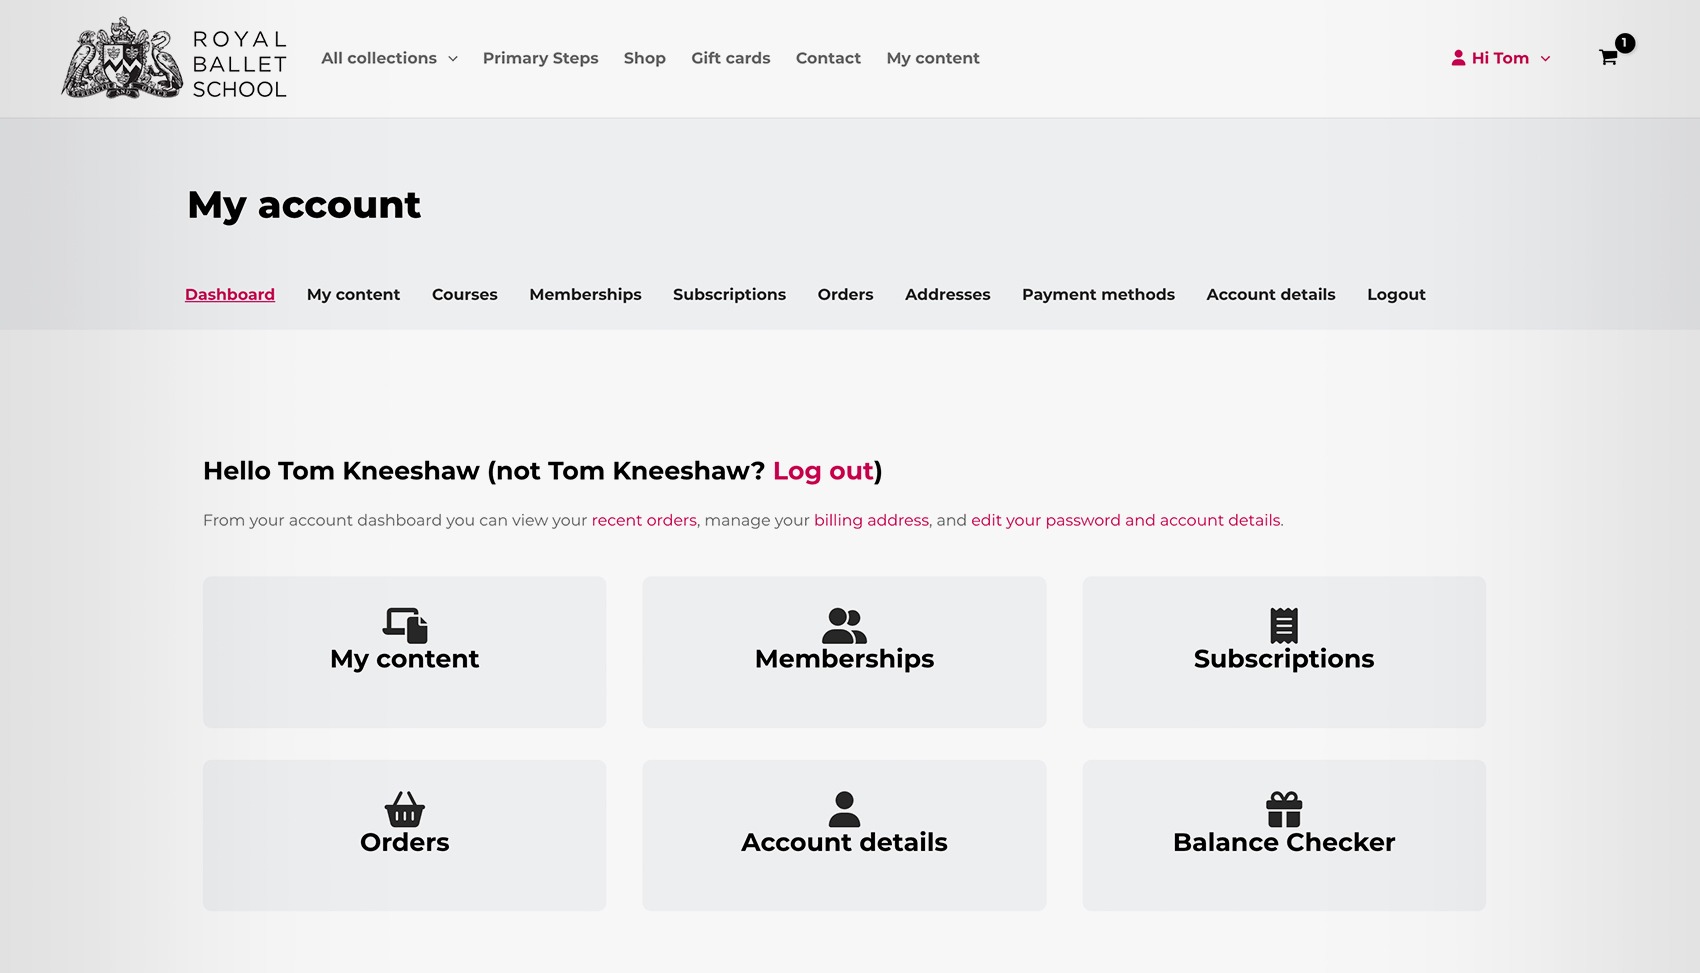Click the receipt icon on Subscriptions card
Image resolution: width=1700 pixels, height=973 pixels.
click(x=1284, y=625)
